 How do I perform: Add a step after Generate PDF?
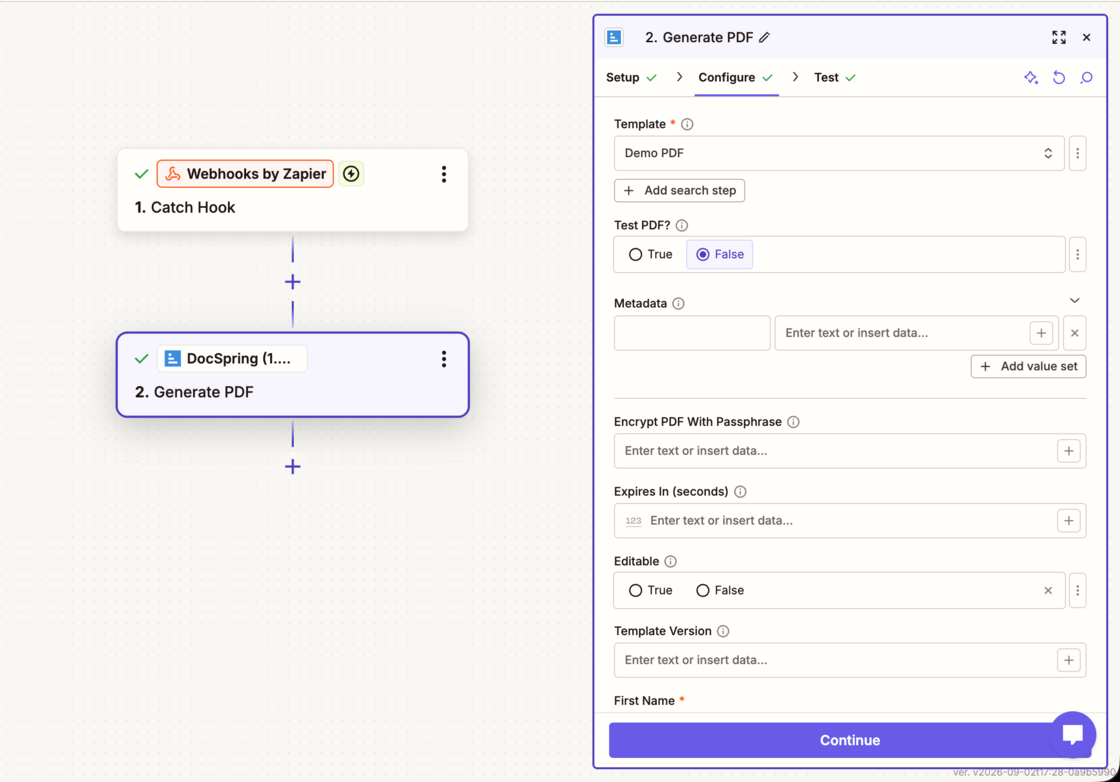293,467
